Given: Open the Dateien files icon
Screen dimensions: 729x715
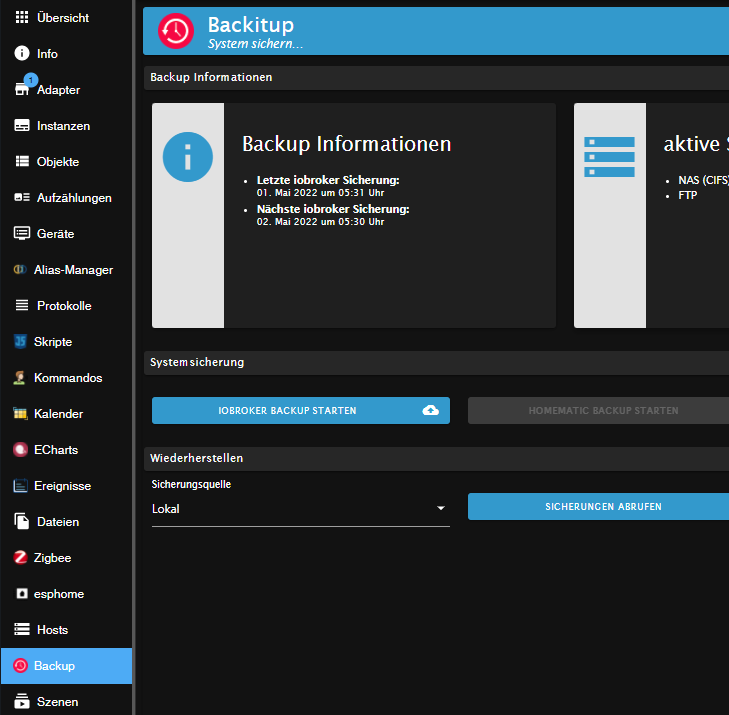Looking at the screenshot, I should point(22,522).
